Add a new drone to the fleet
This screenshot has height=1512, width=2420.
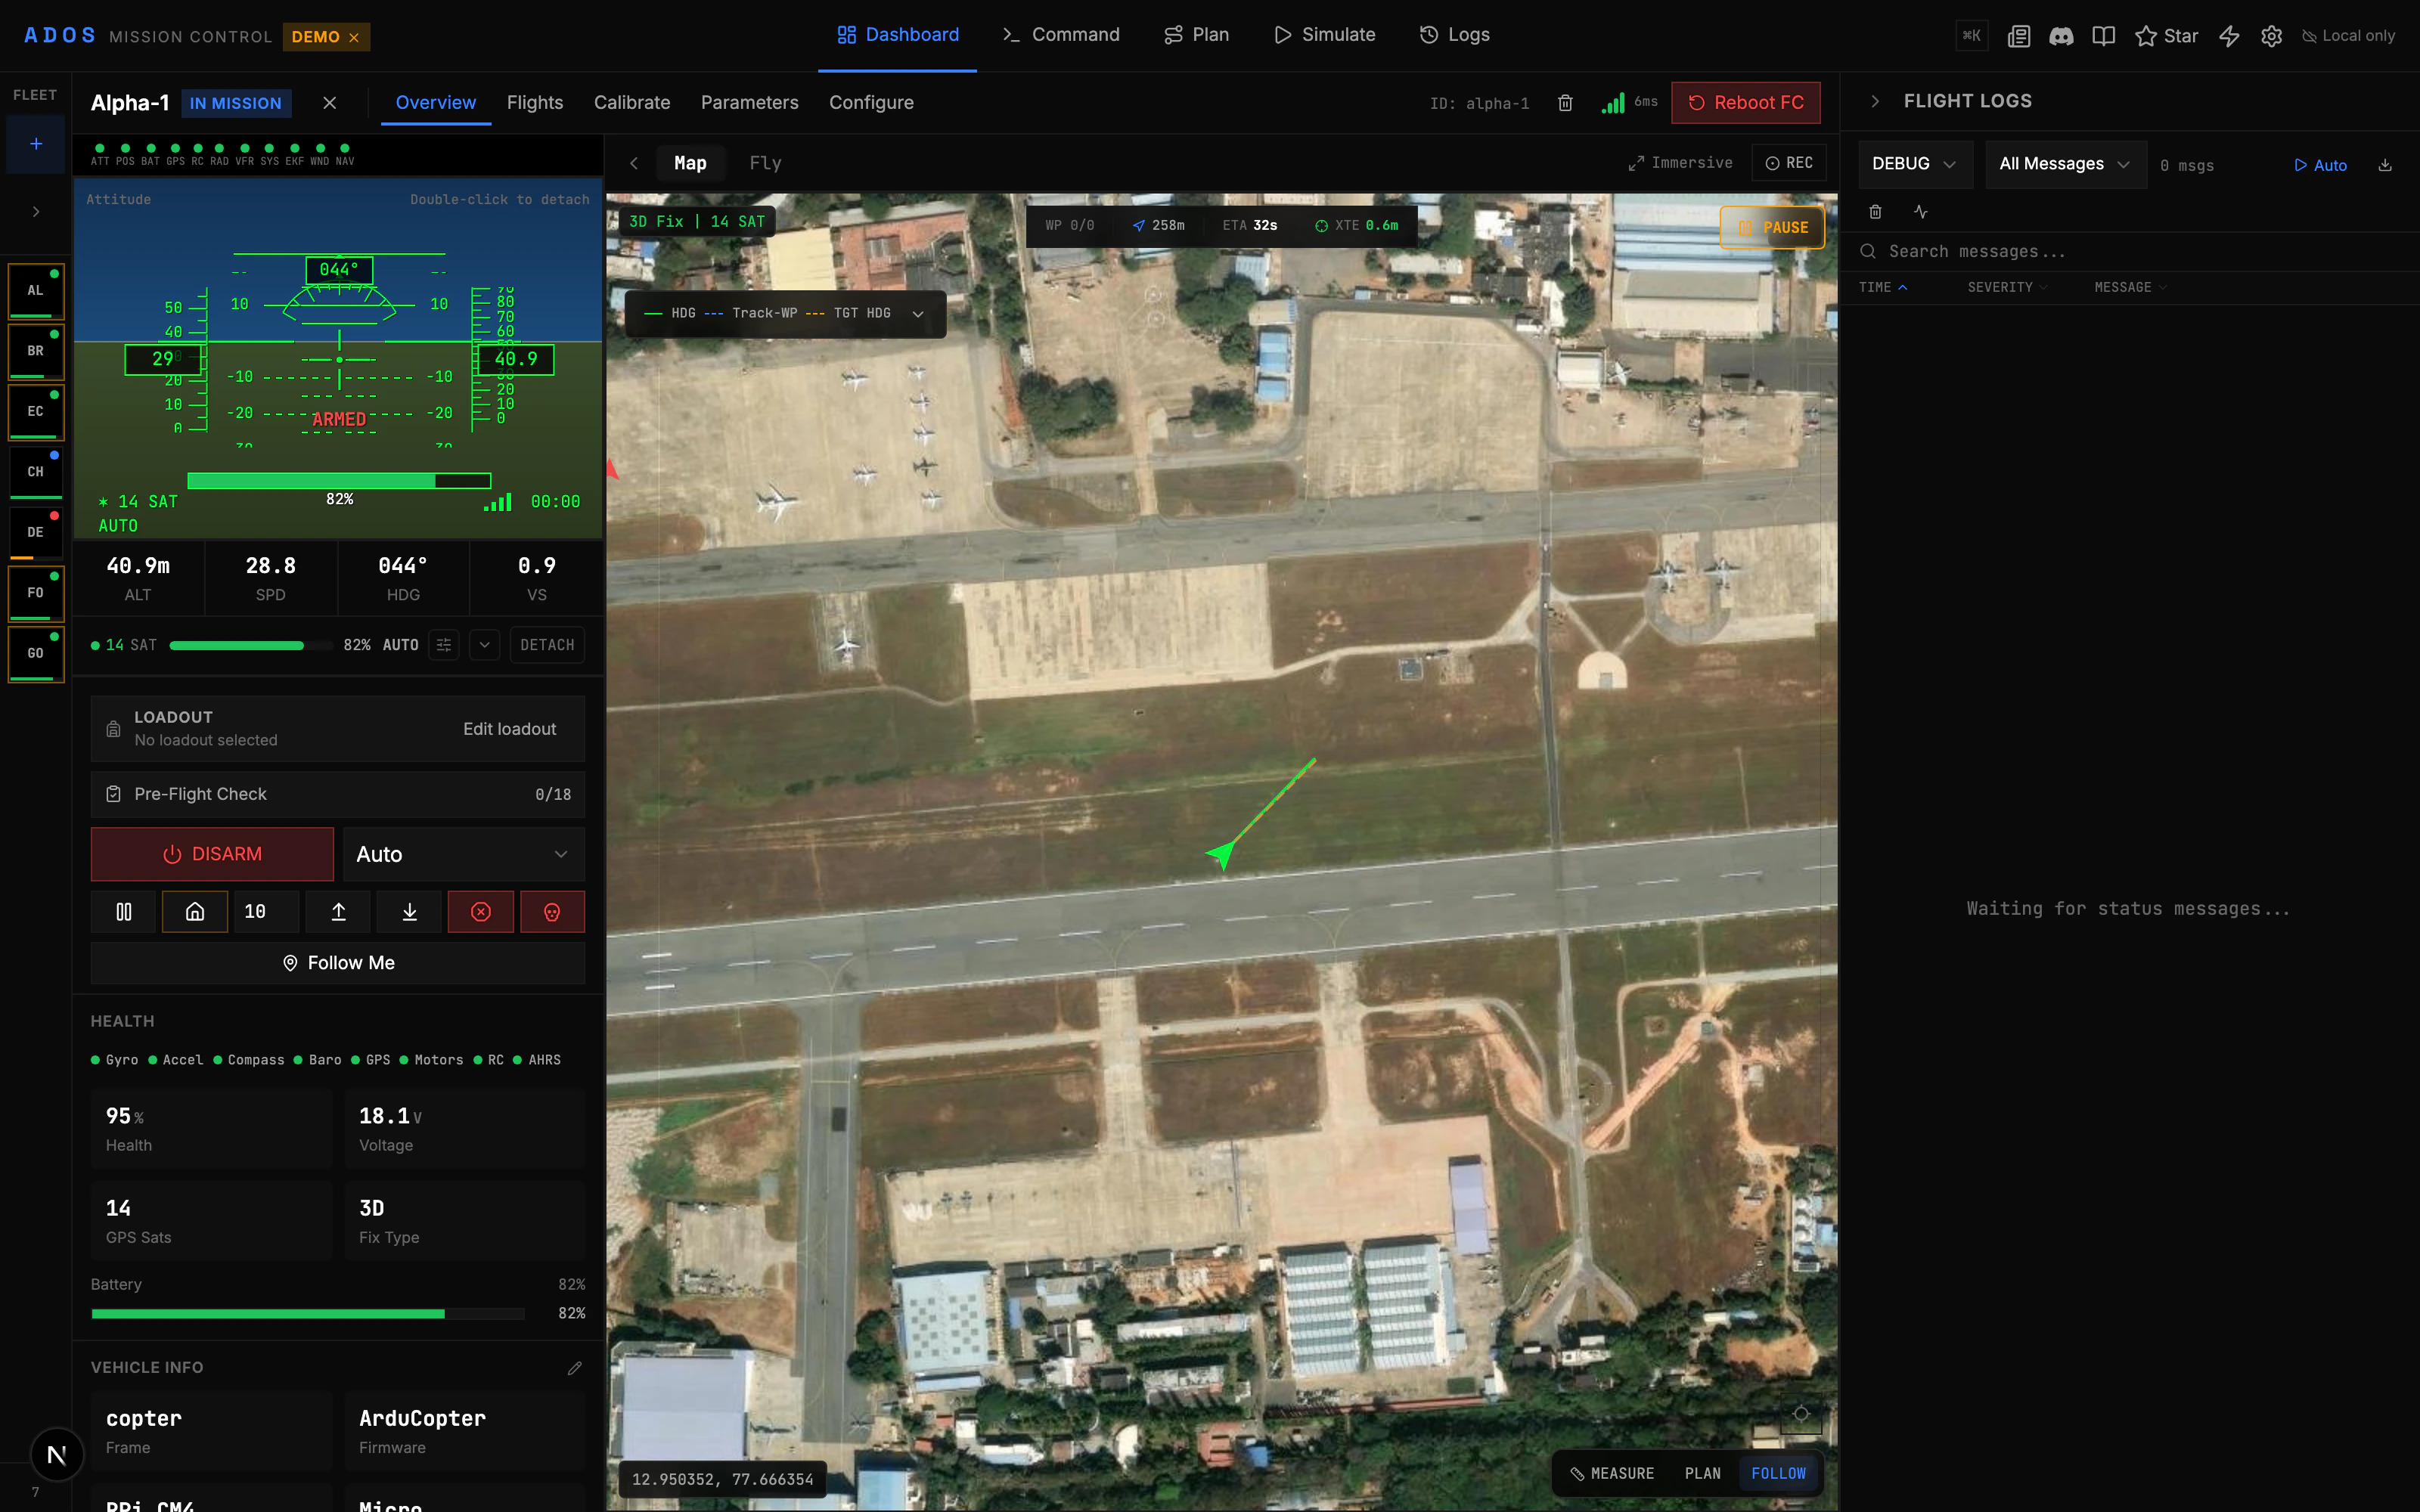[x=36, y=144]
